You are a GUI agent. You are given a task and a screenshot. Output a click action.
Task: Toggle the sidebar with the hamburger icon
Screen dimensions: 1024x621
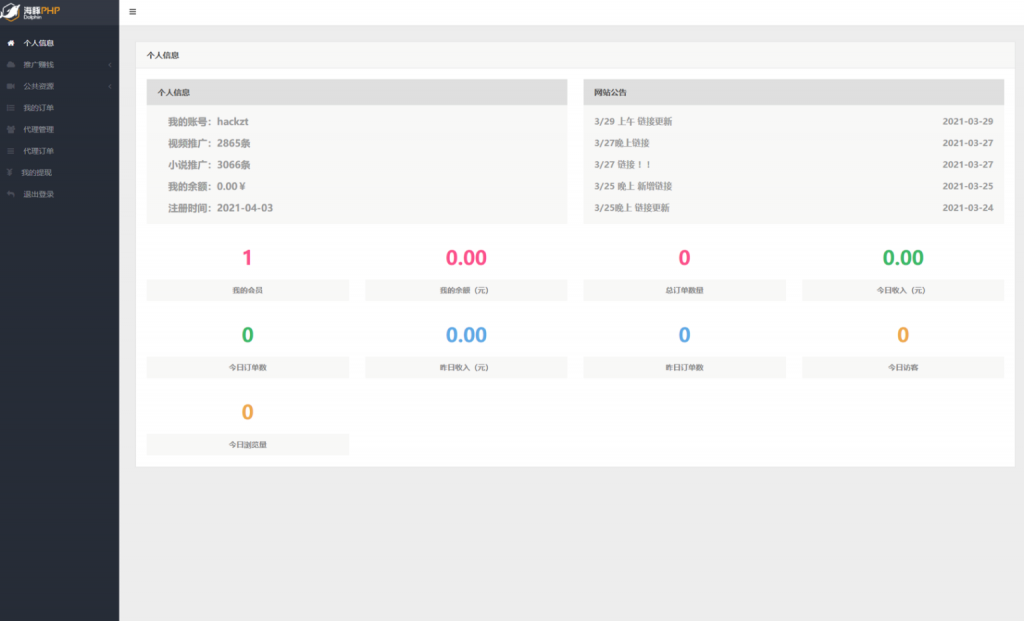(133, 12)
